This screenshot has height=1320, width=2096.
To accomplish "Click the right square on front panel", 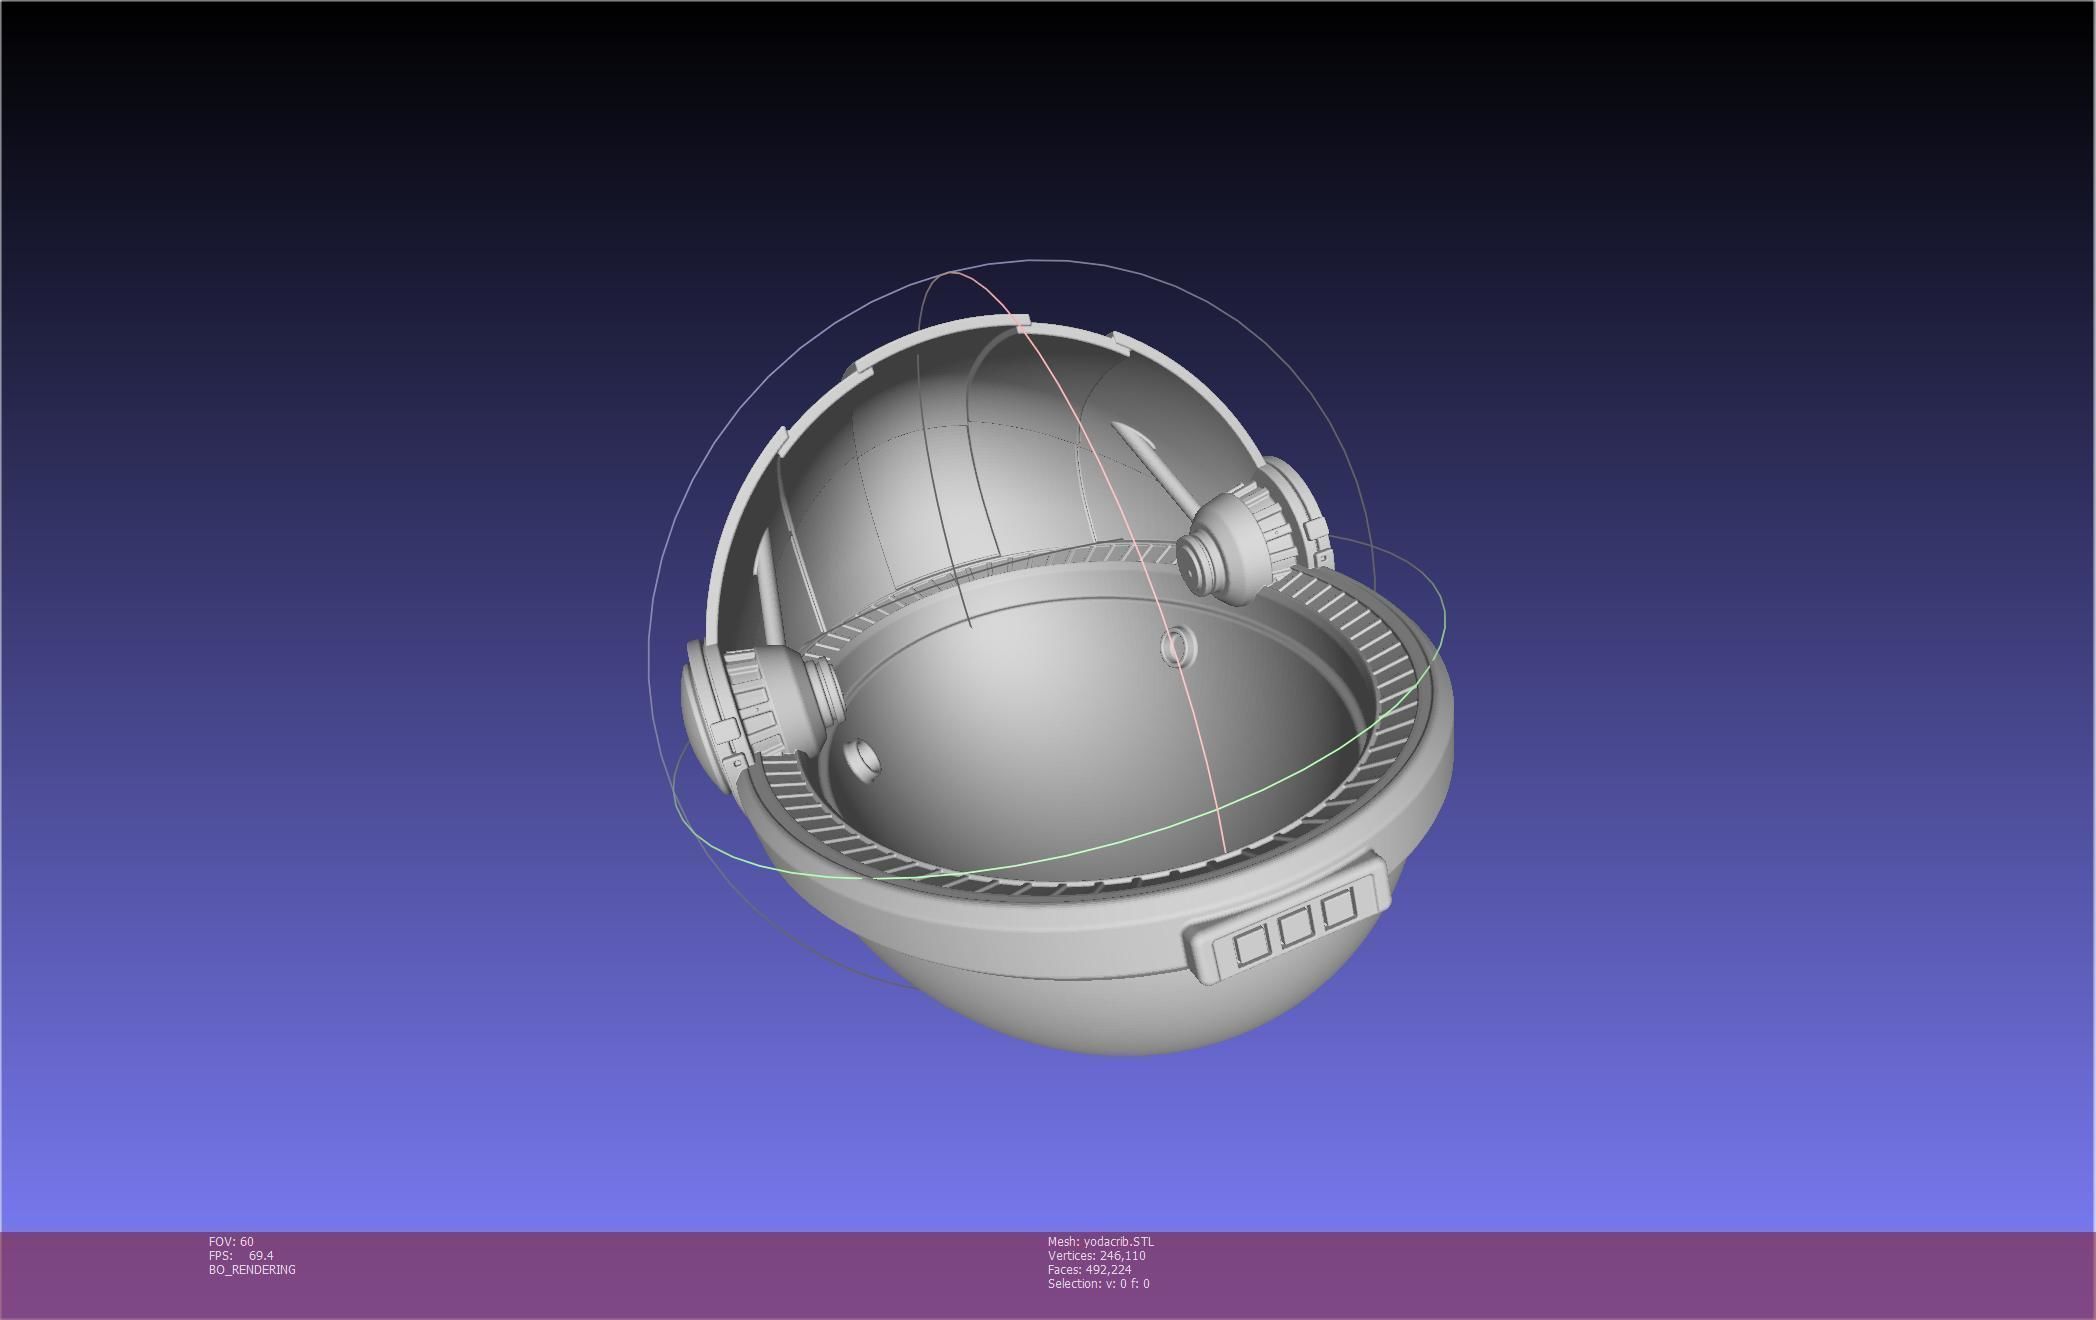I will click(x=1338, y=908).
